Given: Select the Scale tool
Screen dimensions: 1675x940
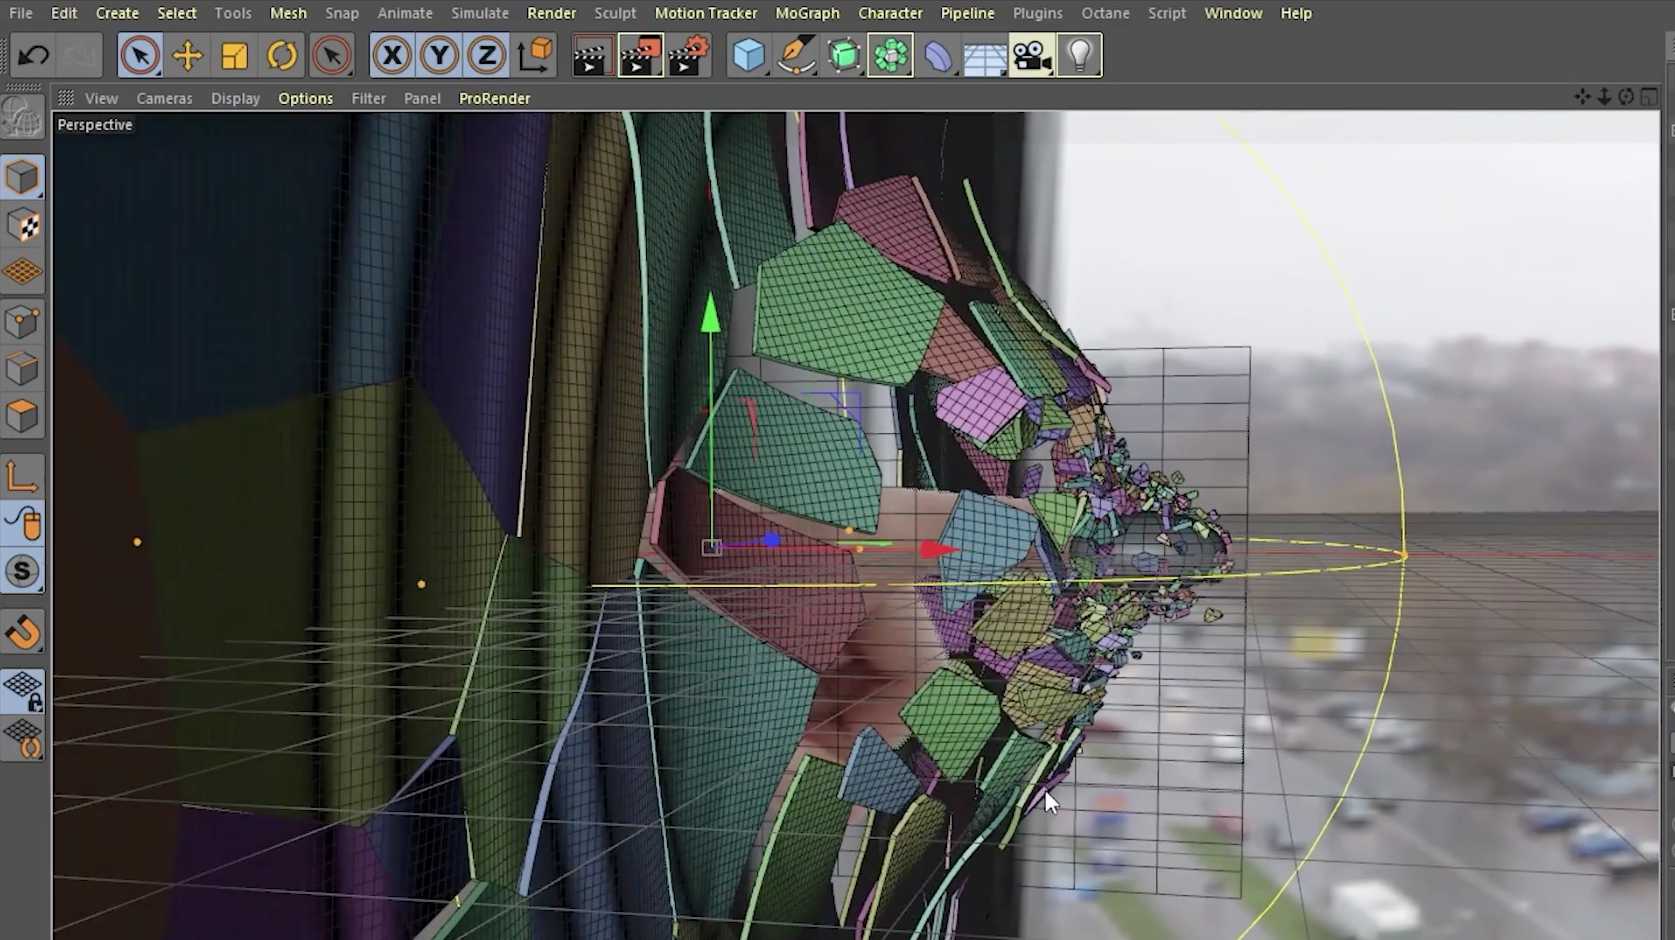Looking at the screenshot, I should click(234, 56).
